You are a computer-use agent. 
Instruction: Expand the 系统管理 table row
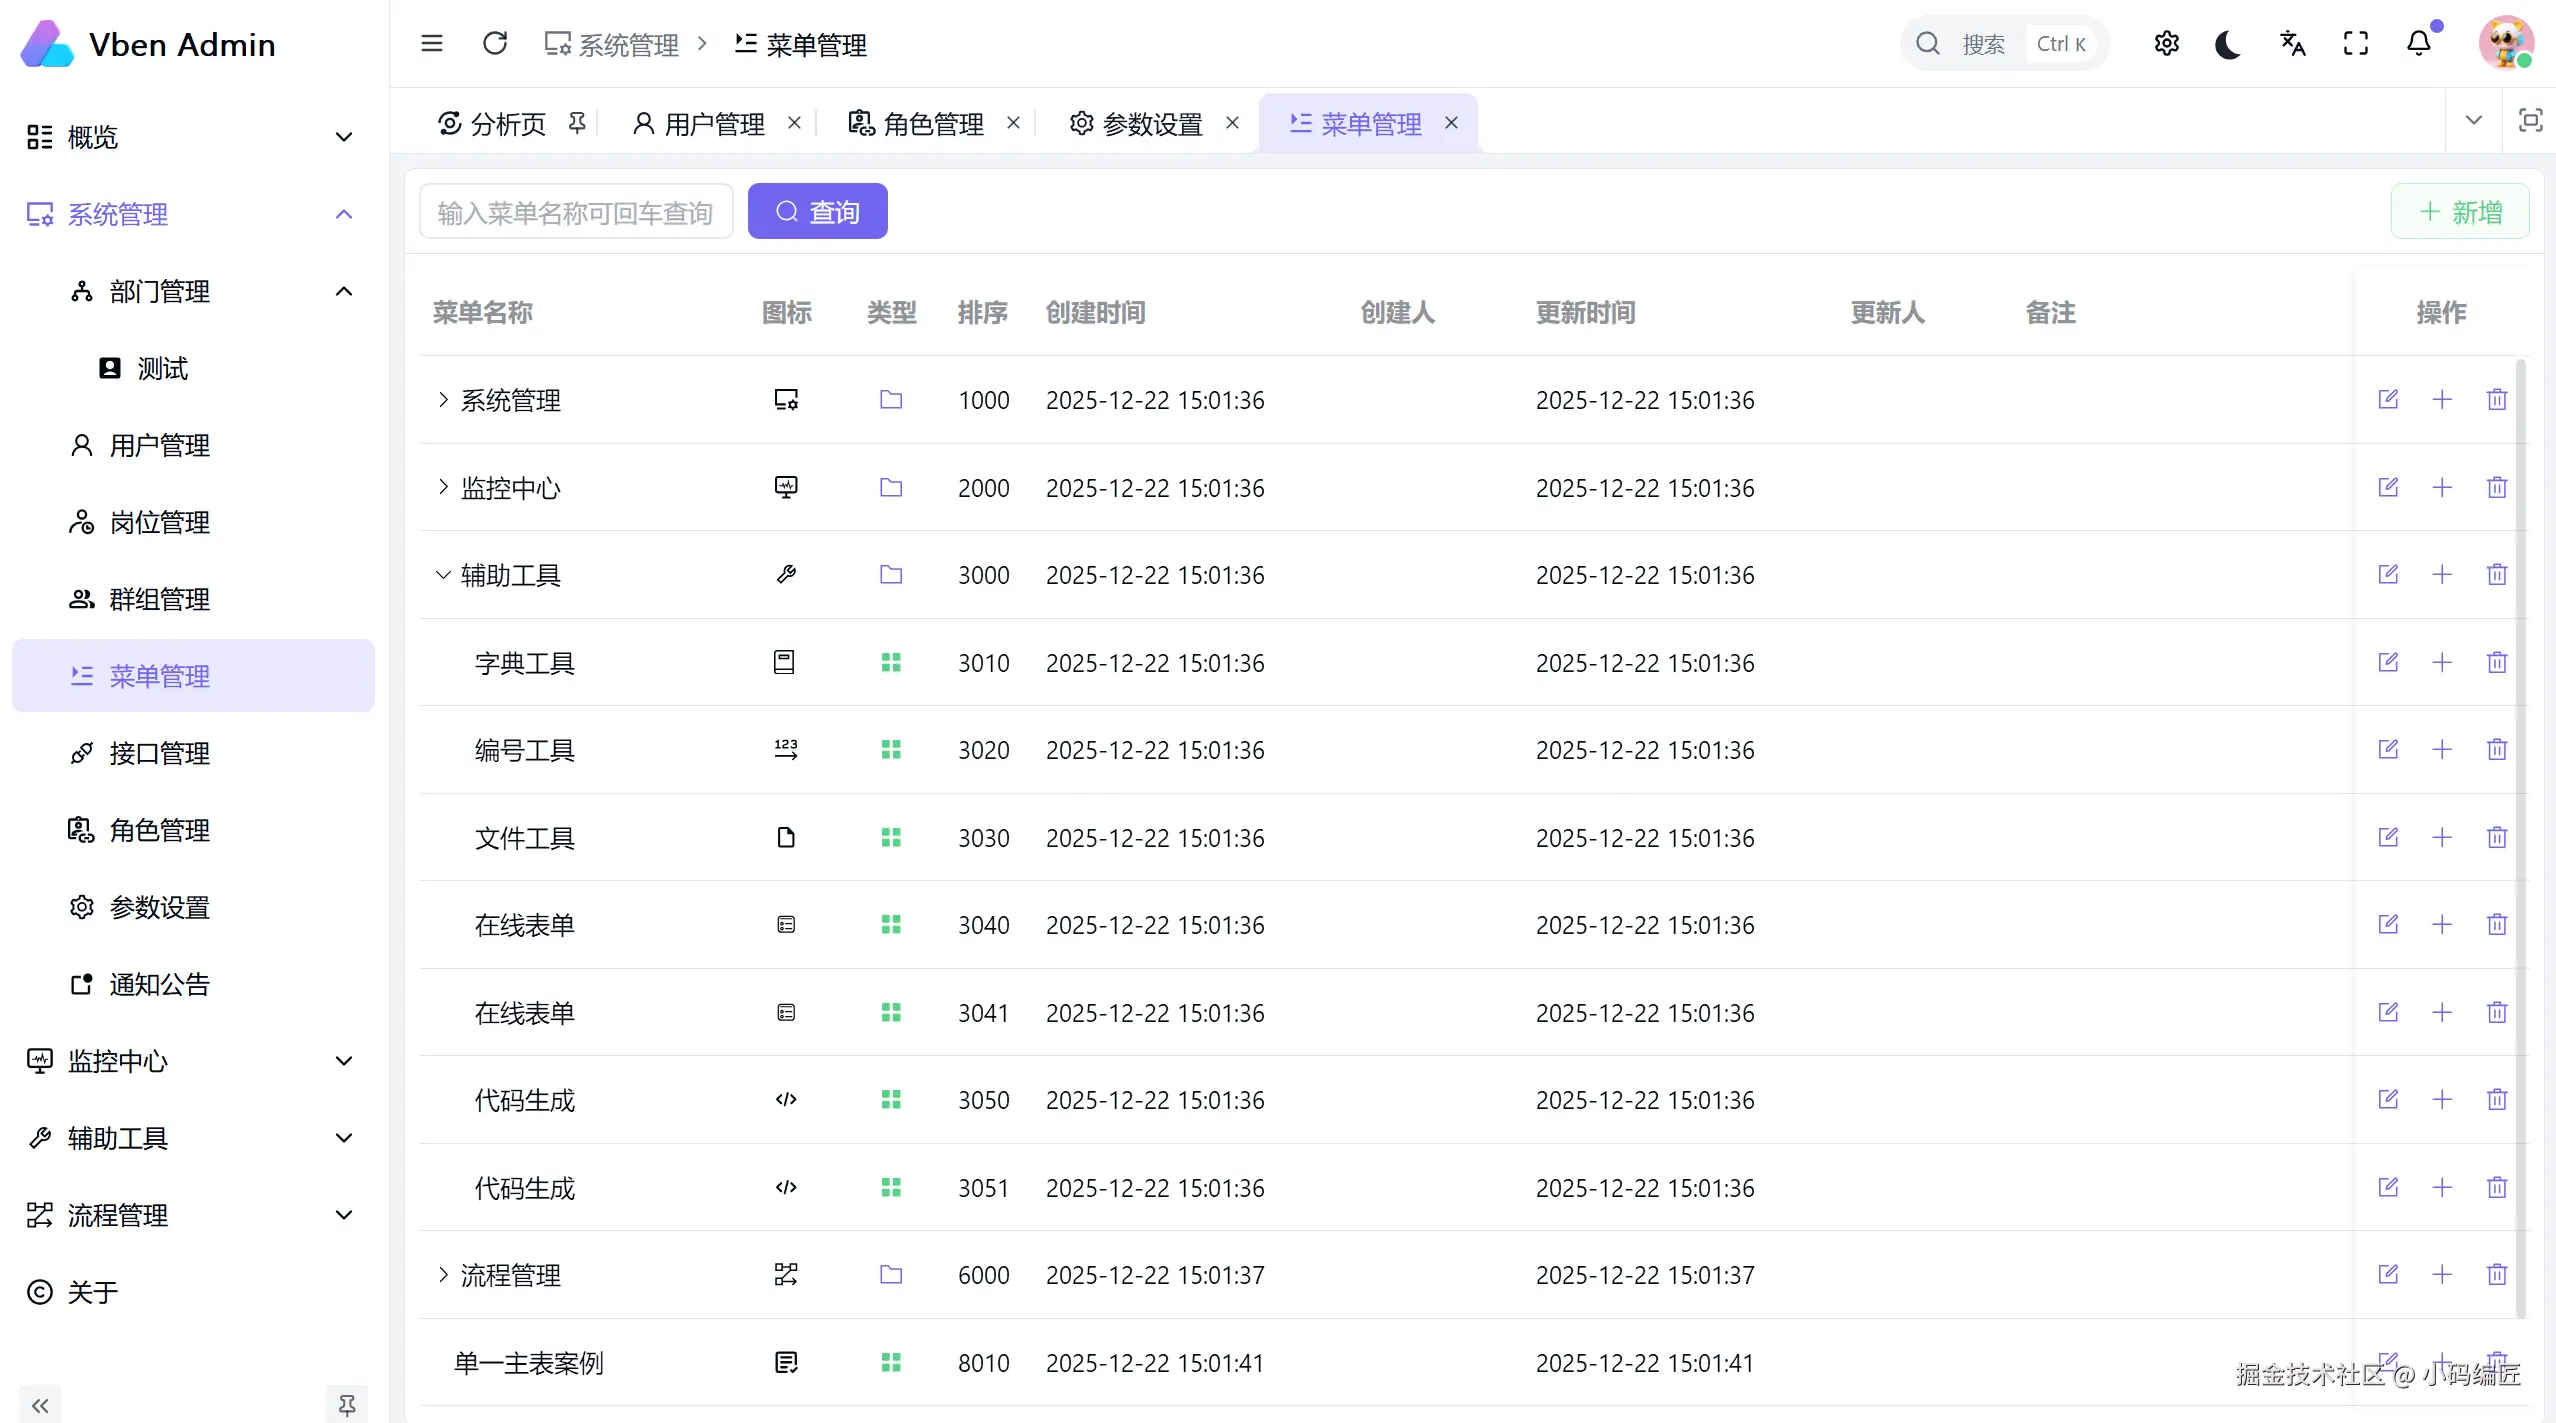click(443, 400)
